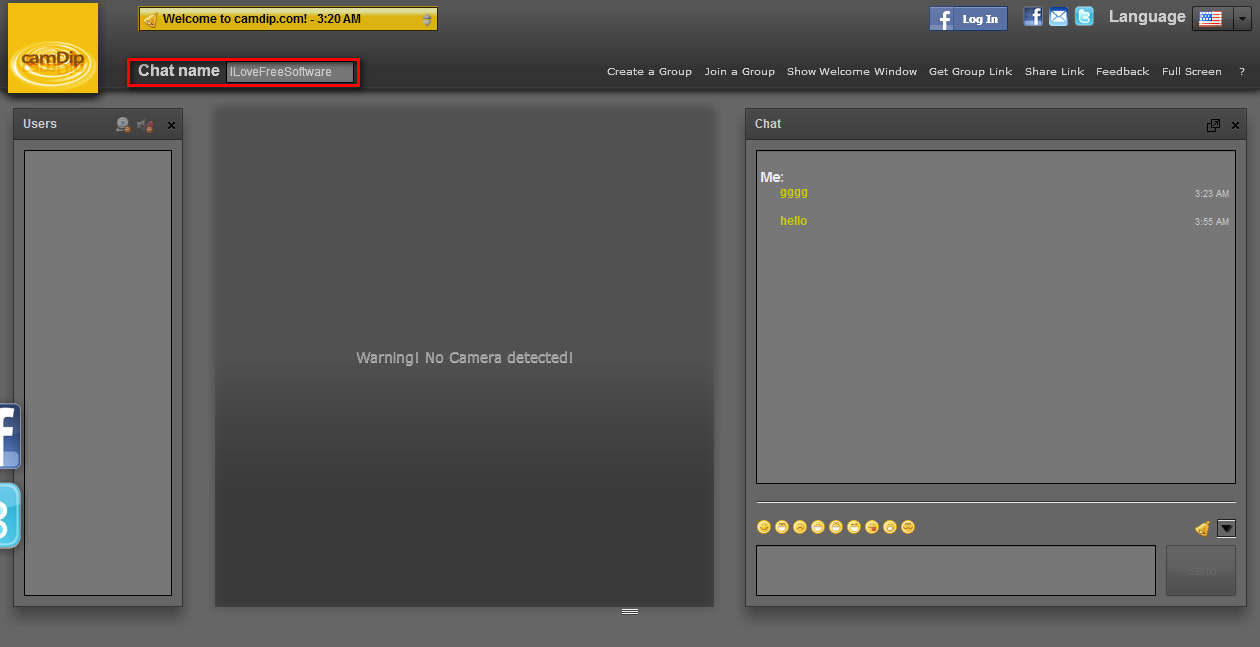Insert the second emoticon in the row
Viewport: 1260px width, 647px height.
point(782,527)
